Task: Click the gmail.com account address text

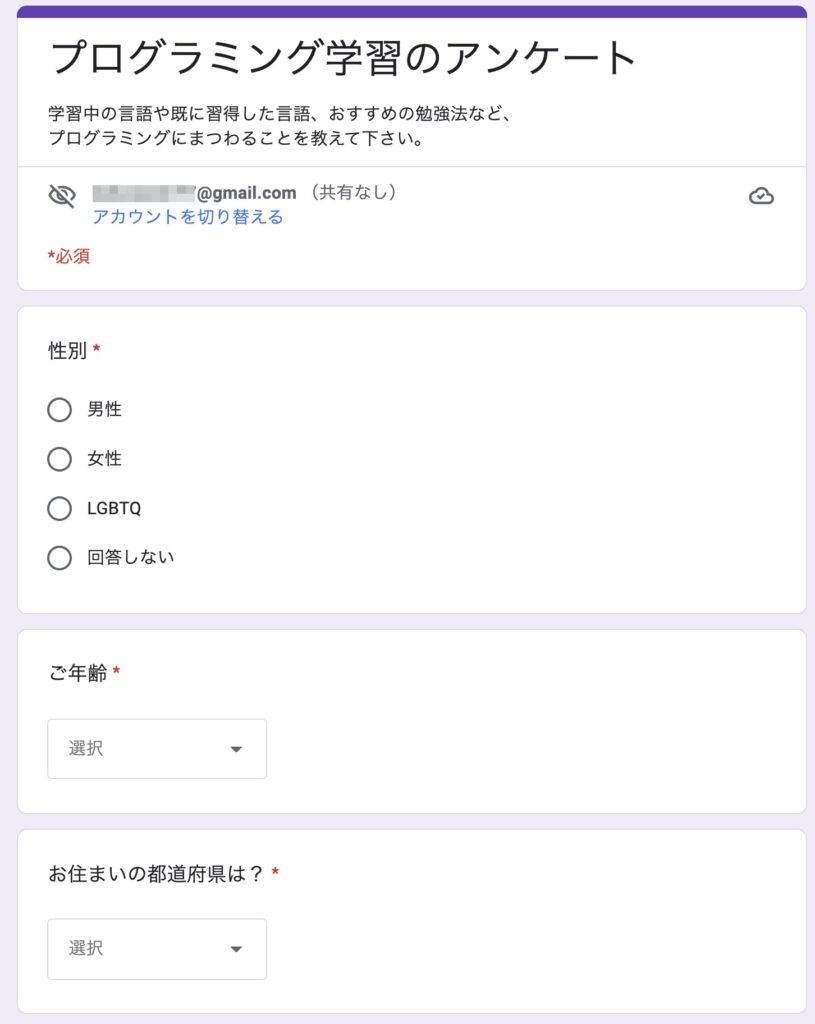Action: tap(195, 193)
